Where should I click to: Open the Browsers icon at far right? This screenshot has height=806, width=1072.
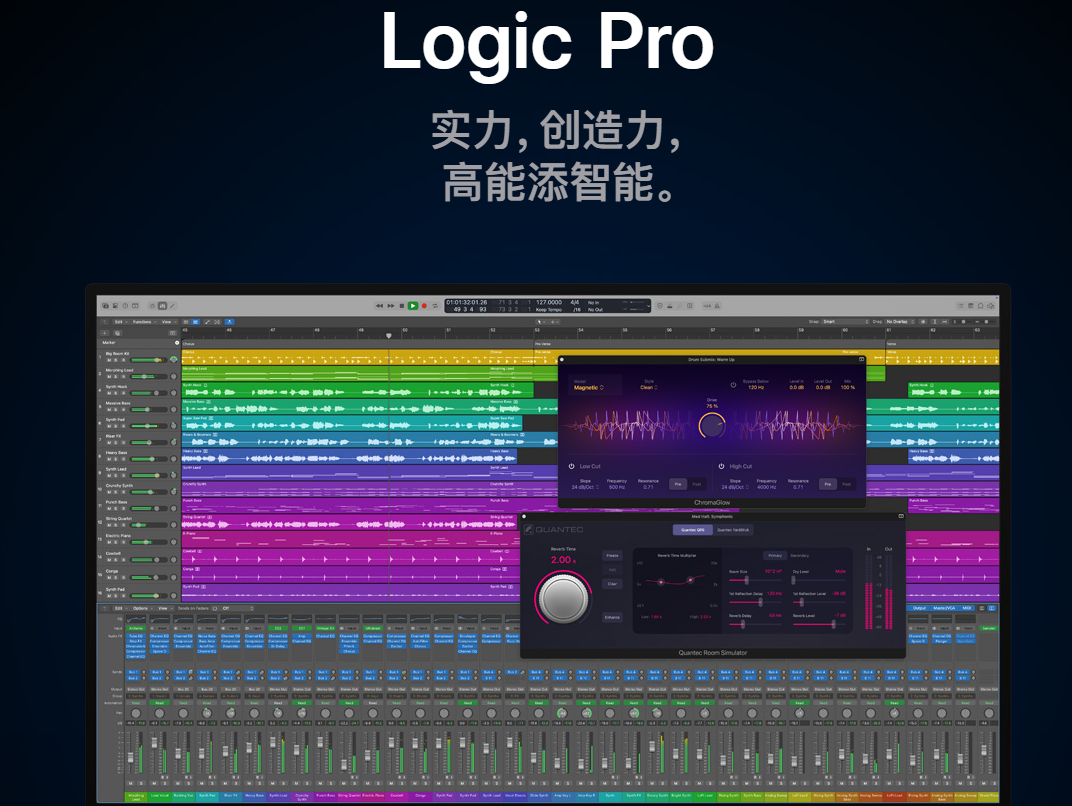pos(991,306)
